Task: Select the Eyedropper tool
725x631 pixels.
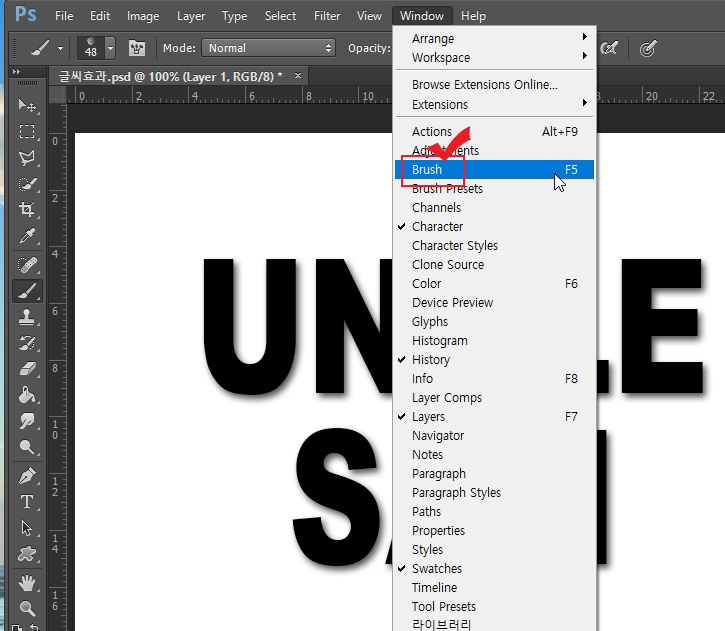Action: (27, 236)
